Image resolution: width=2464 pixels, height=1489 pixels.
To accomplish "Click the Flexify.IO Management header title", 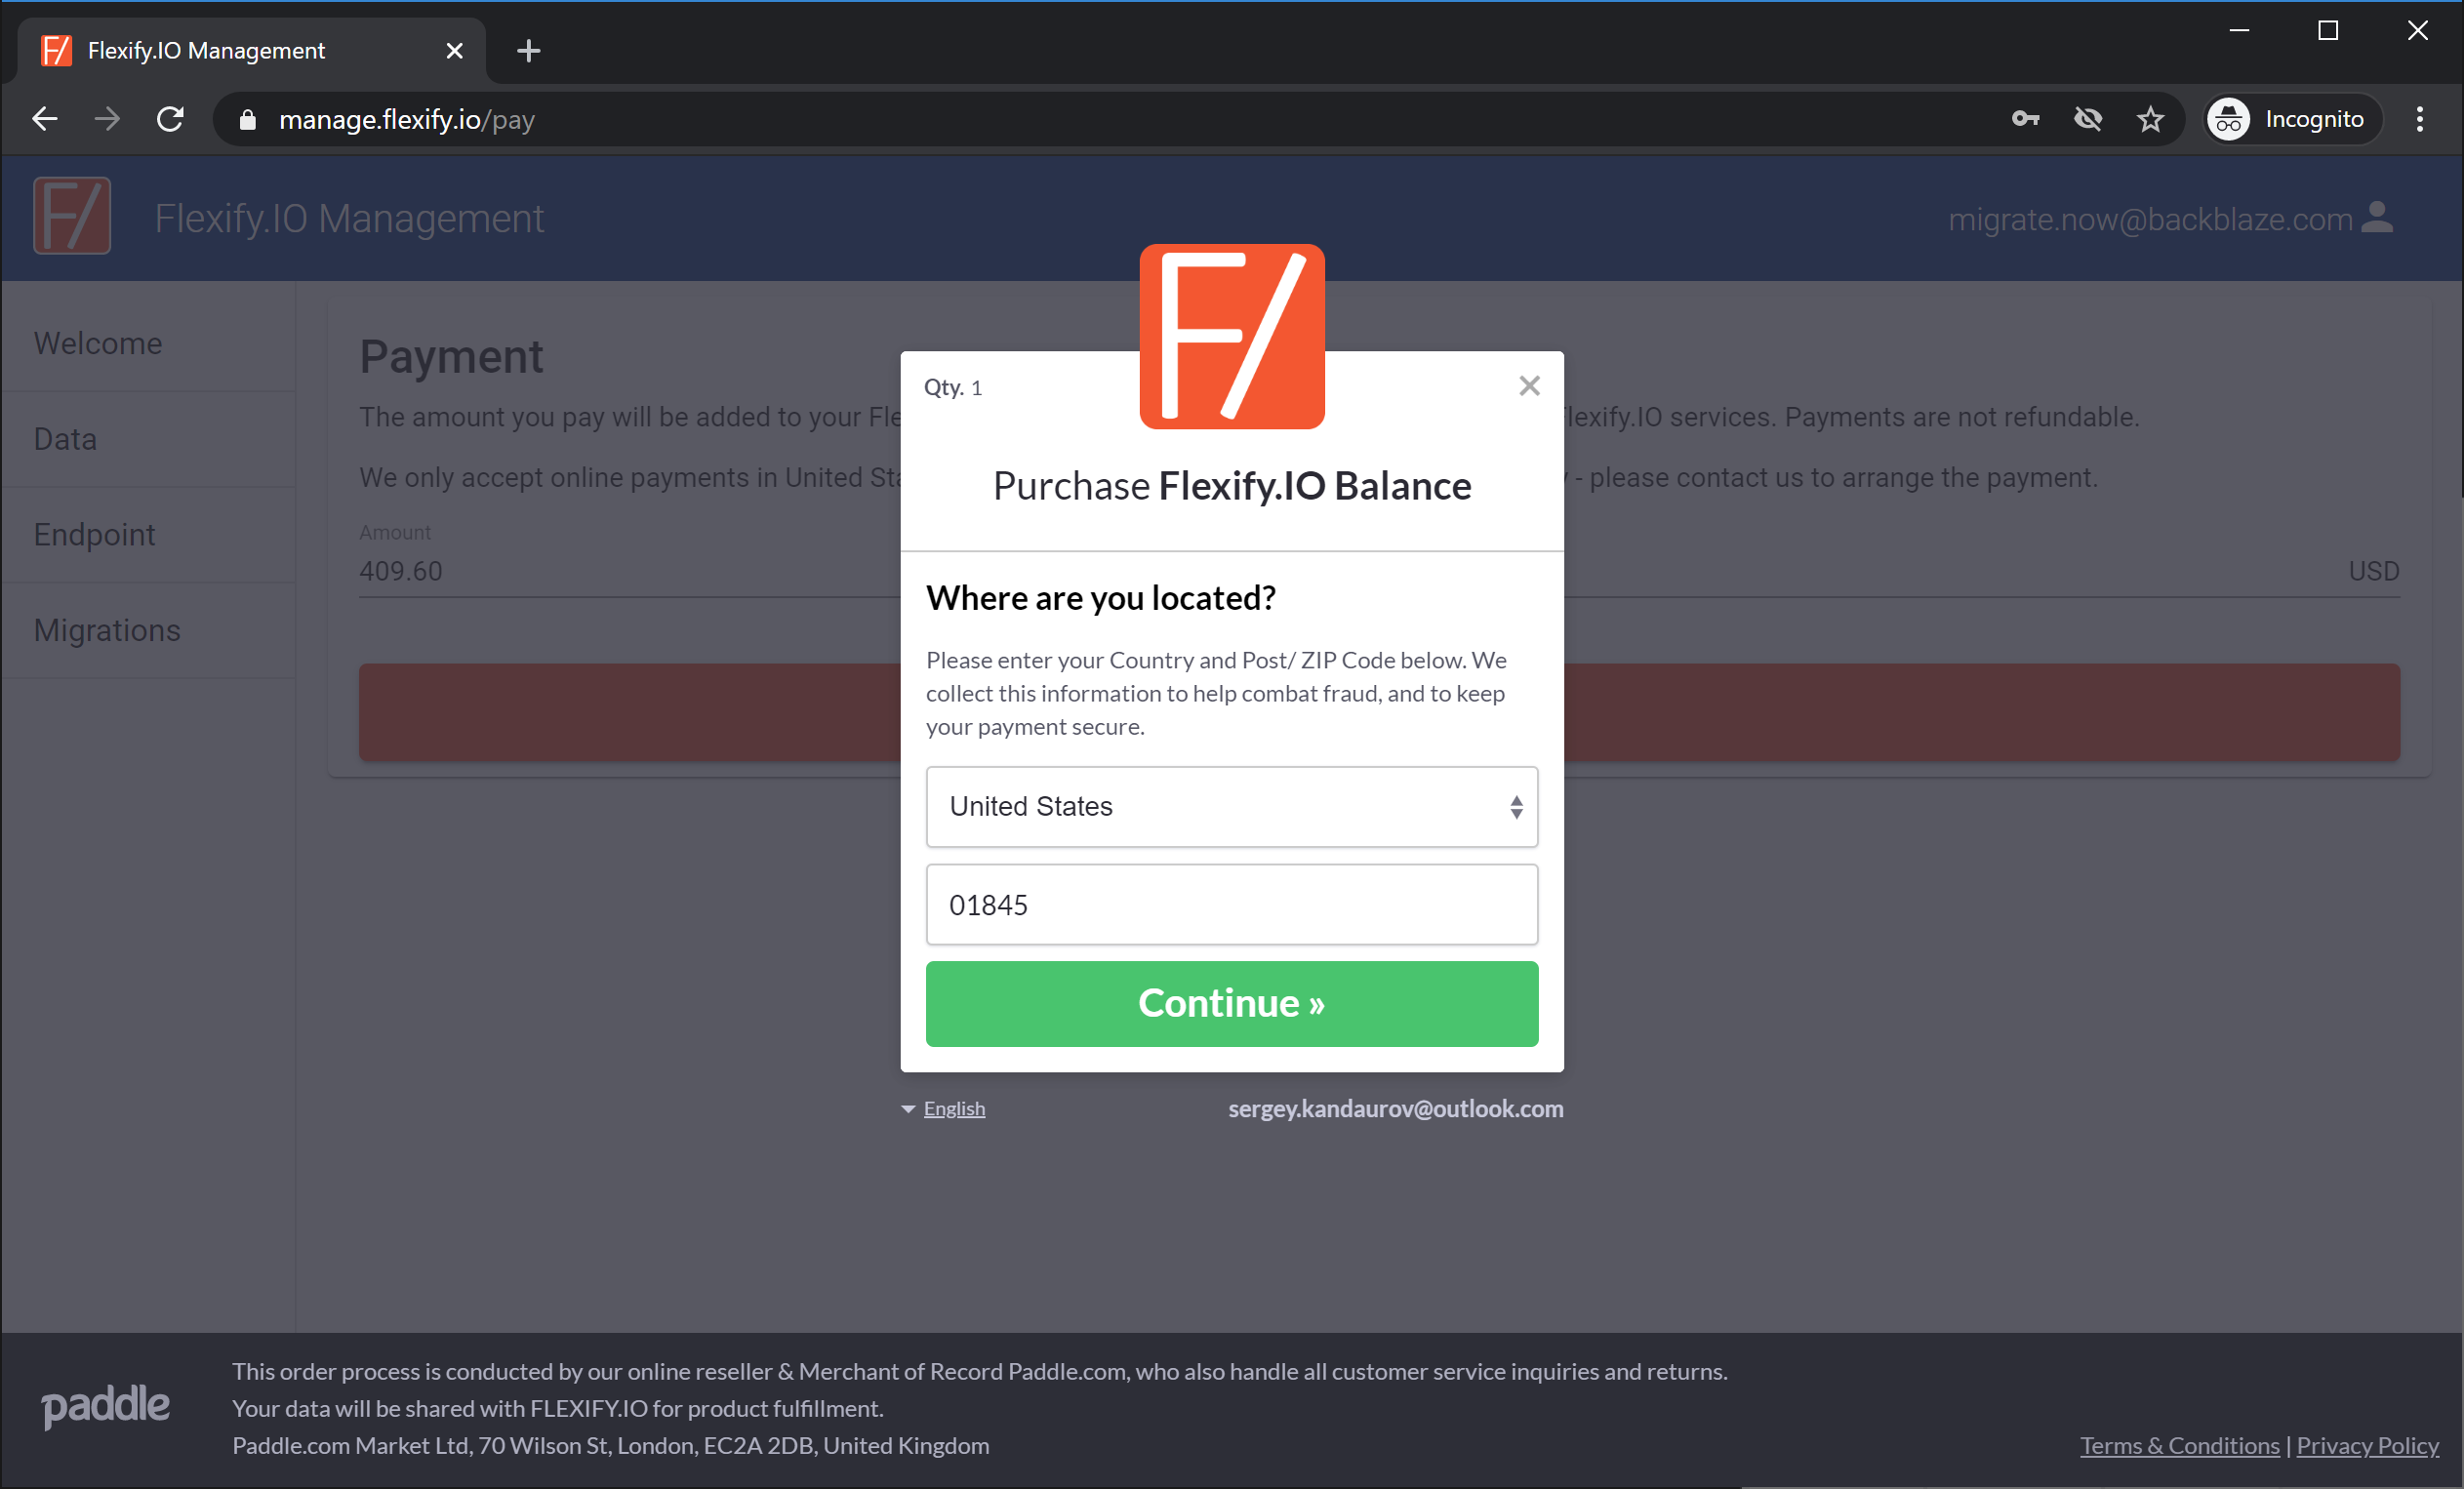I will point(349,218).
